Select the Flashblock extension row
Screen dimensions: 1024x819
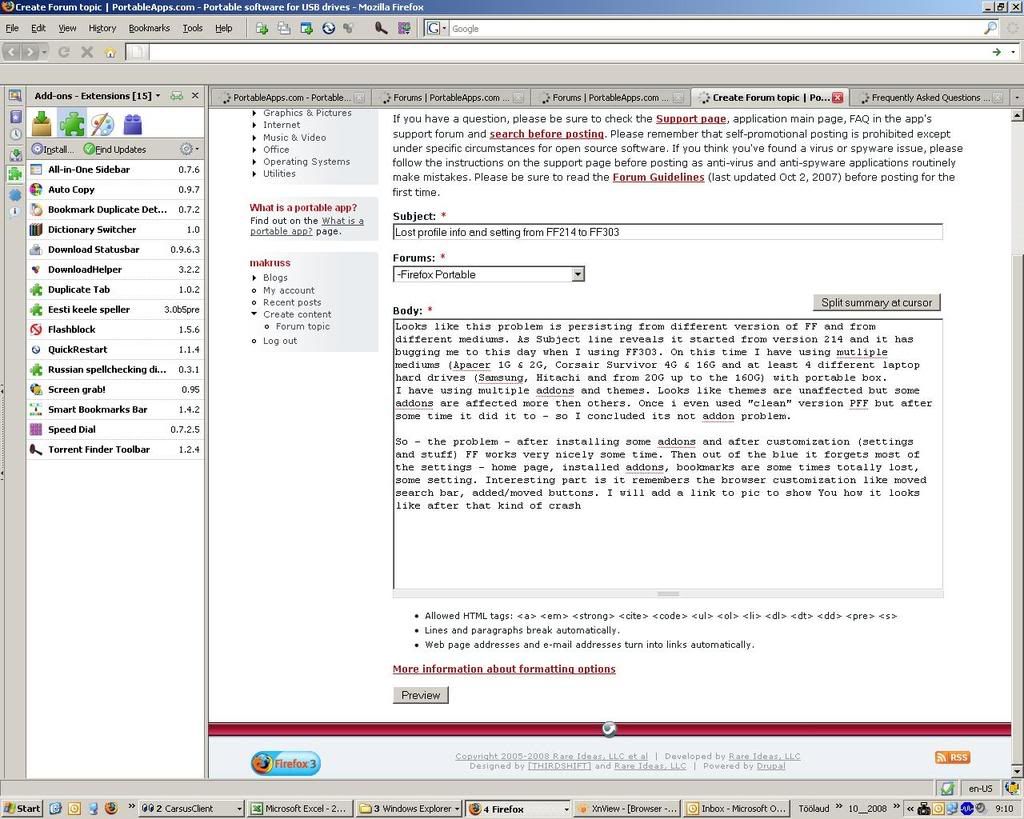pyautogui.click(x=116, y=329)
